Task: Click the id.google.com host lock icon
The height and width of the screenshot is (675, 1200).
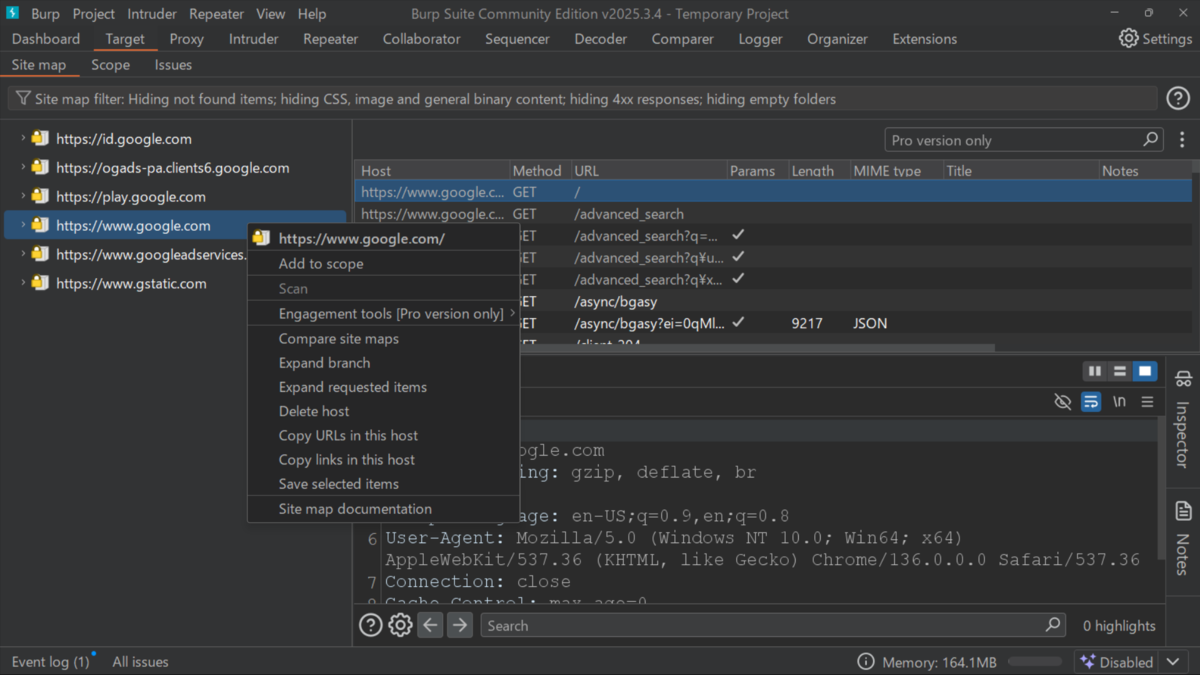Action: click(40, 138)
